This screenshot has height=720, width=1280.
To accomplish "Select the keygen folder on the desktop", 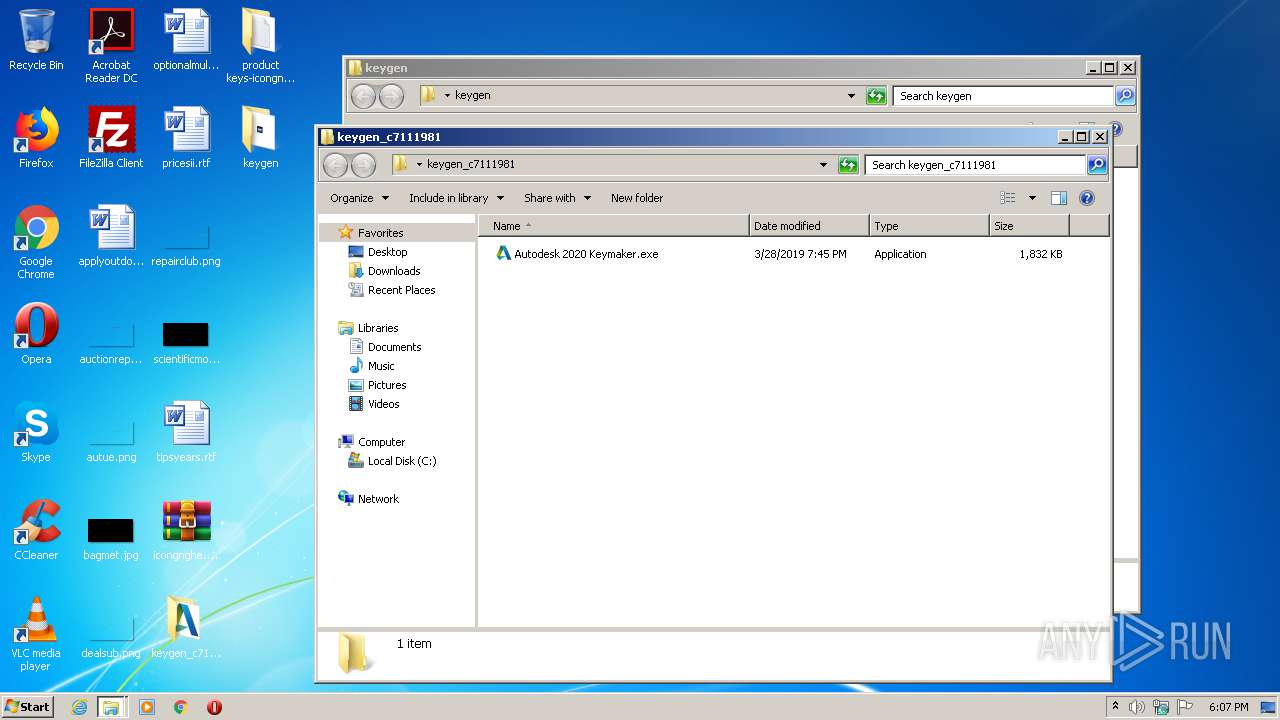I will click(260, 138).
